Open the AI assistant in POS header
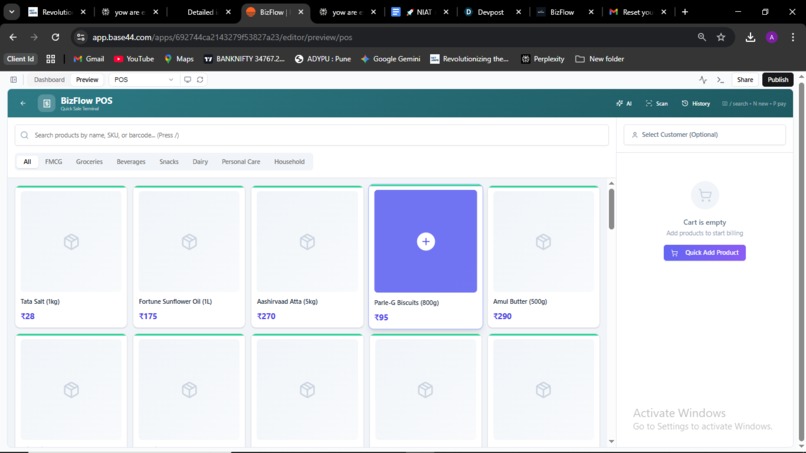806x453 pixels. [x=624, y=103]
